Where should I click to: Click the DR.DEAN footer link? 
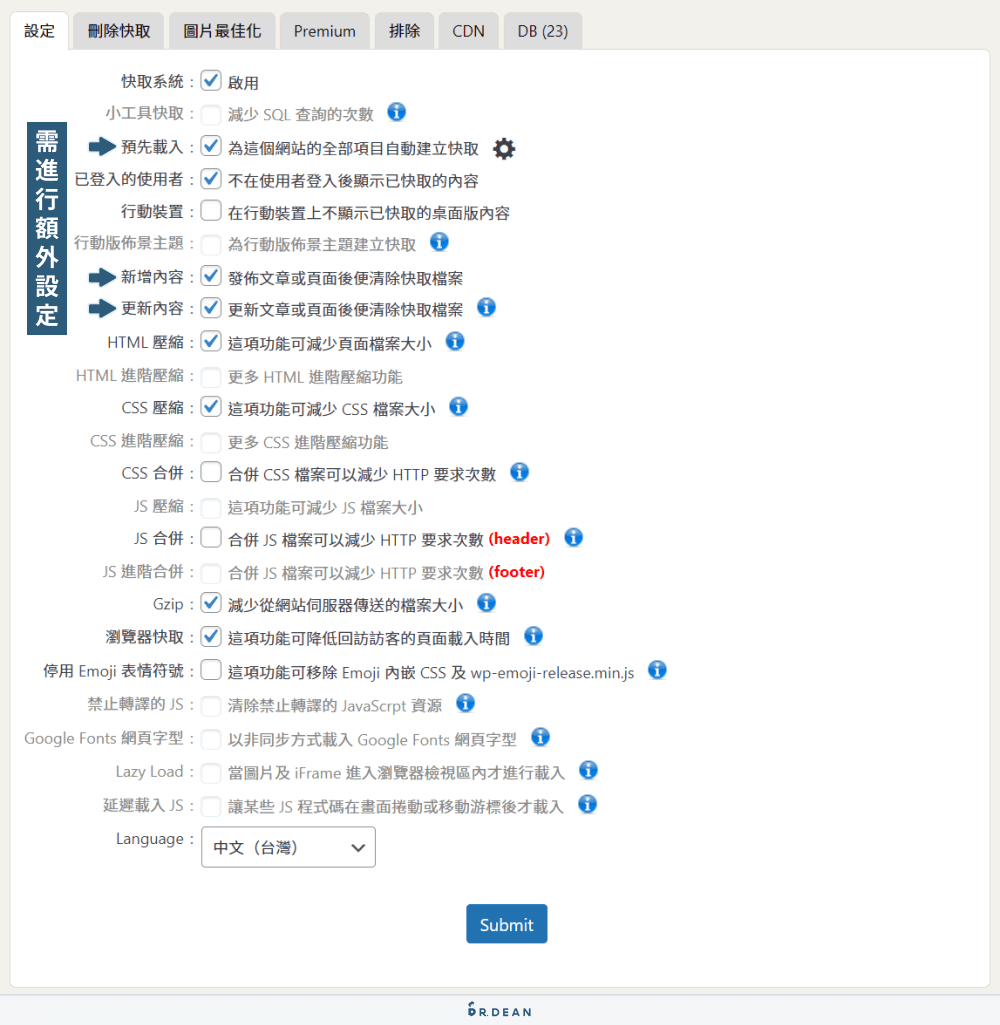click(x=499, y=1010)
